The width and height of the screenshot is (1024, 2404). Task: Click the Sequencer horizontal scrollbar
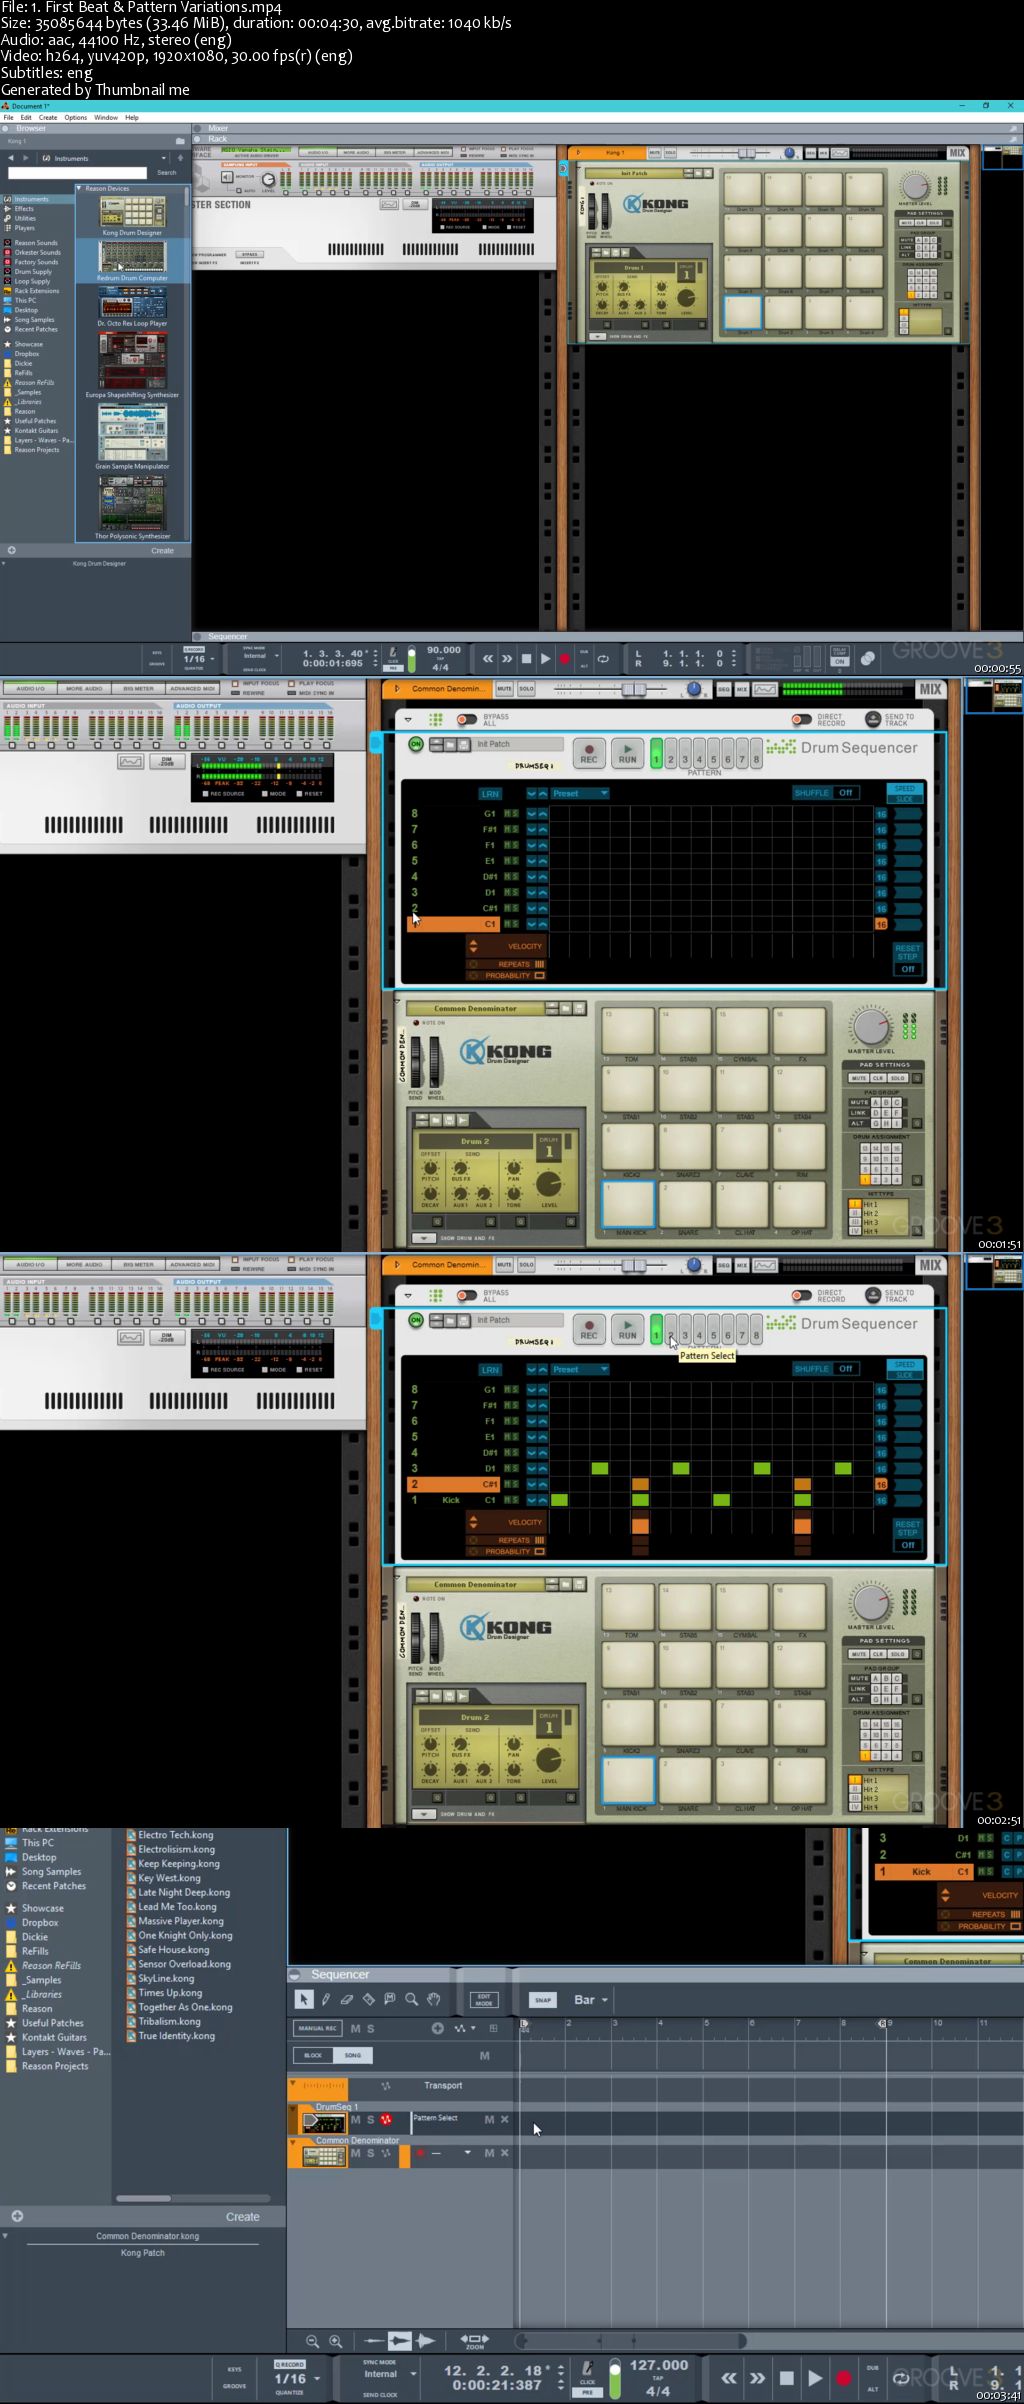coord(632,2341)
